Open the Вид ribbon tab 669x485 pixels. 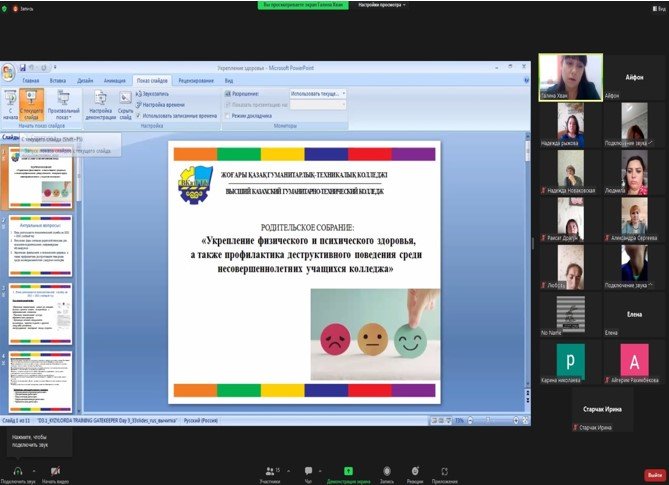[229, 80]
